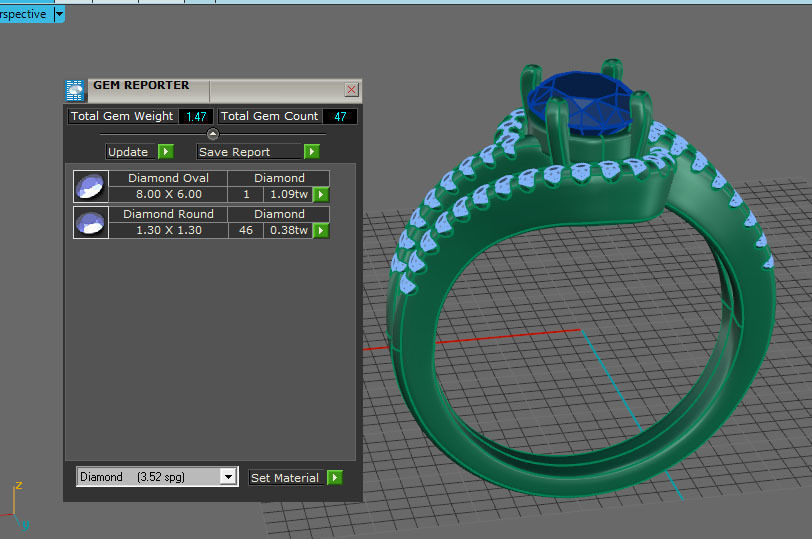Select the Diamond Oval gem thumbnail
The height and width of the screenshot is (539, 812).
point(91,186)
